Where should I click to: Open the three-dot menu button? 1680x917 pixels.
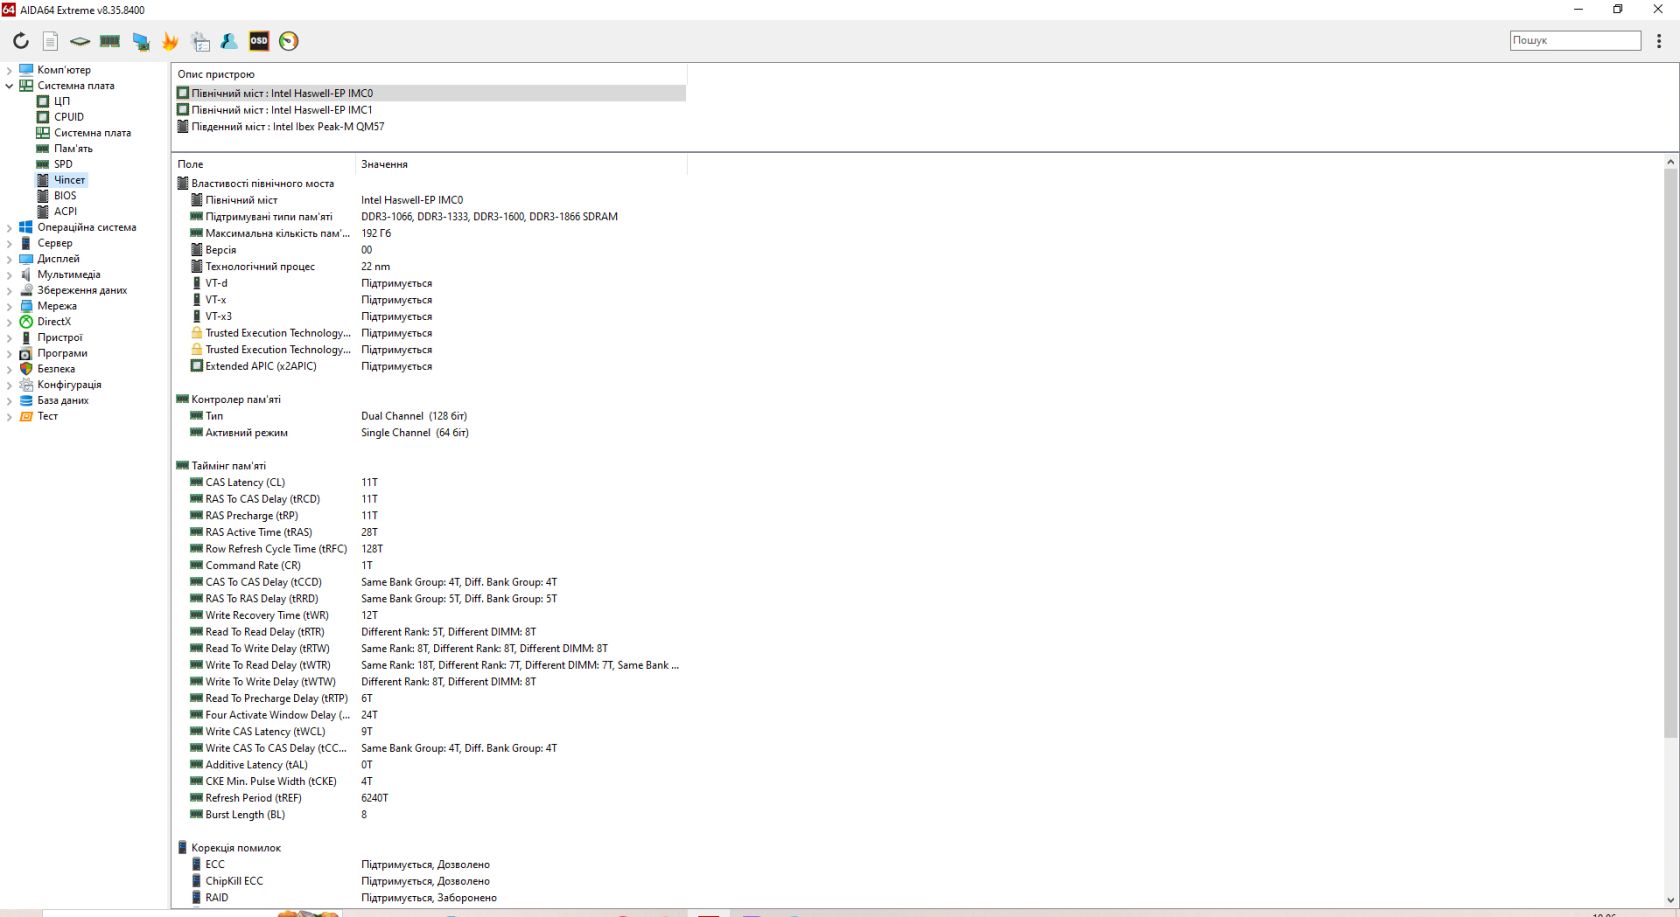coord(1659,41)
